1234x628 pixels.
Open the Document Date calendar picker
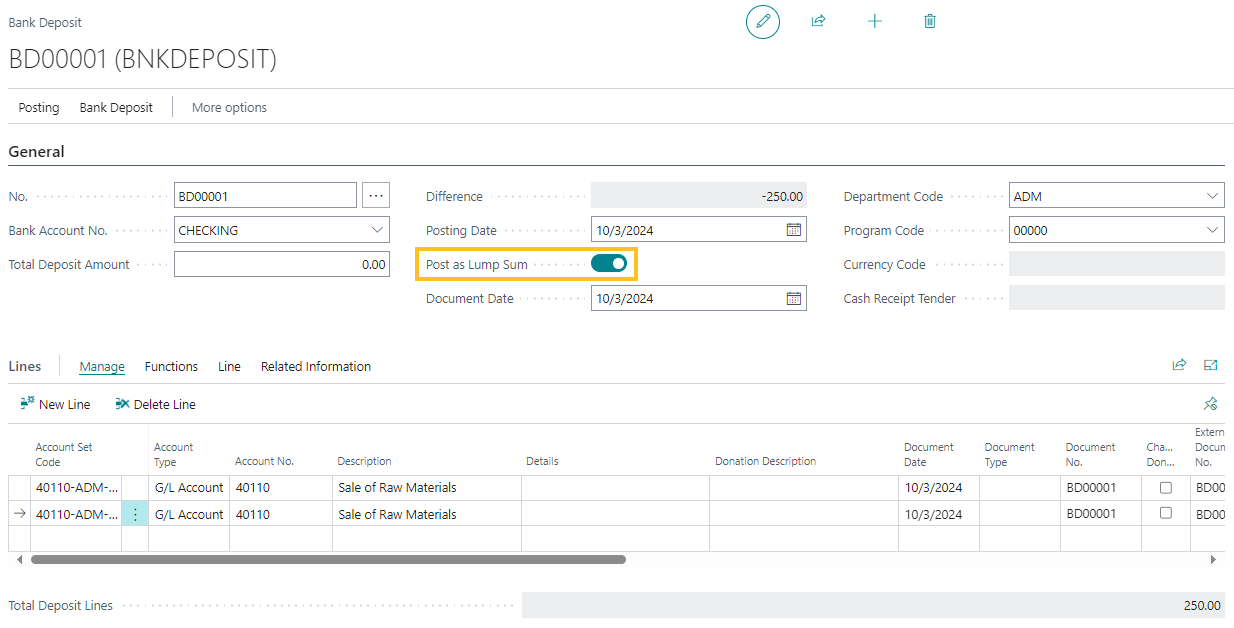click(794, 298)
